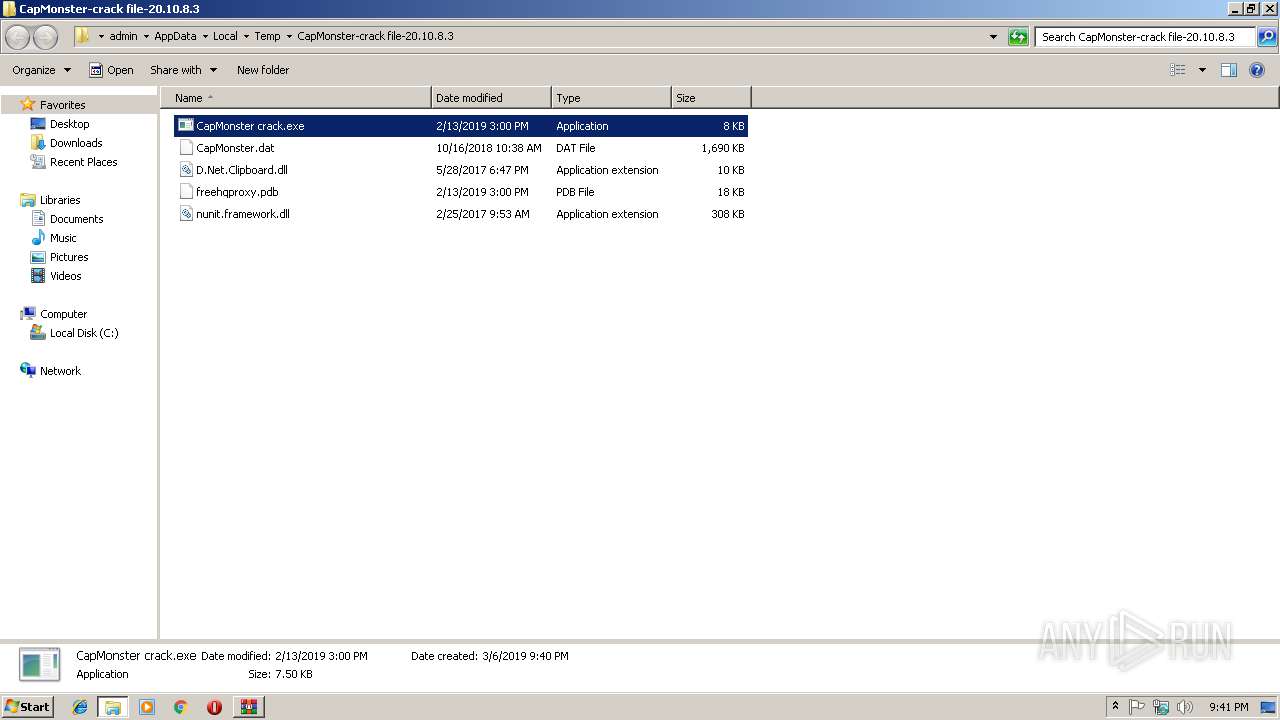
Task: Open Opera from the taskbar
Action: (x=214, y=707)
